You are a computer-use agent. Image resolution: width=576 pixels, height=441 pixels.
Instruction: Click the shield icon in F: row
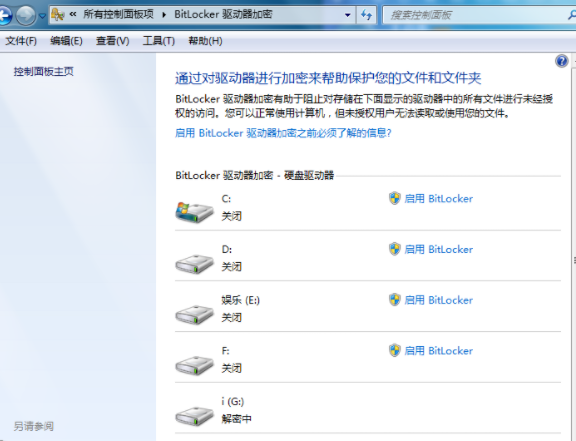click(395, 351)
